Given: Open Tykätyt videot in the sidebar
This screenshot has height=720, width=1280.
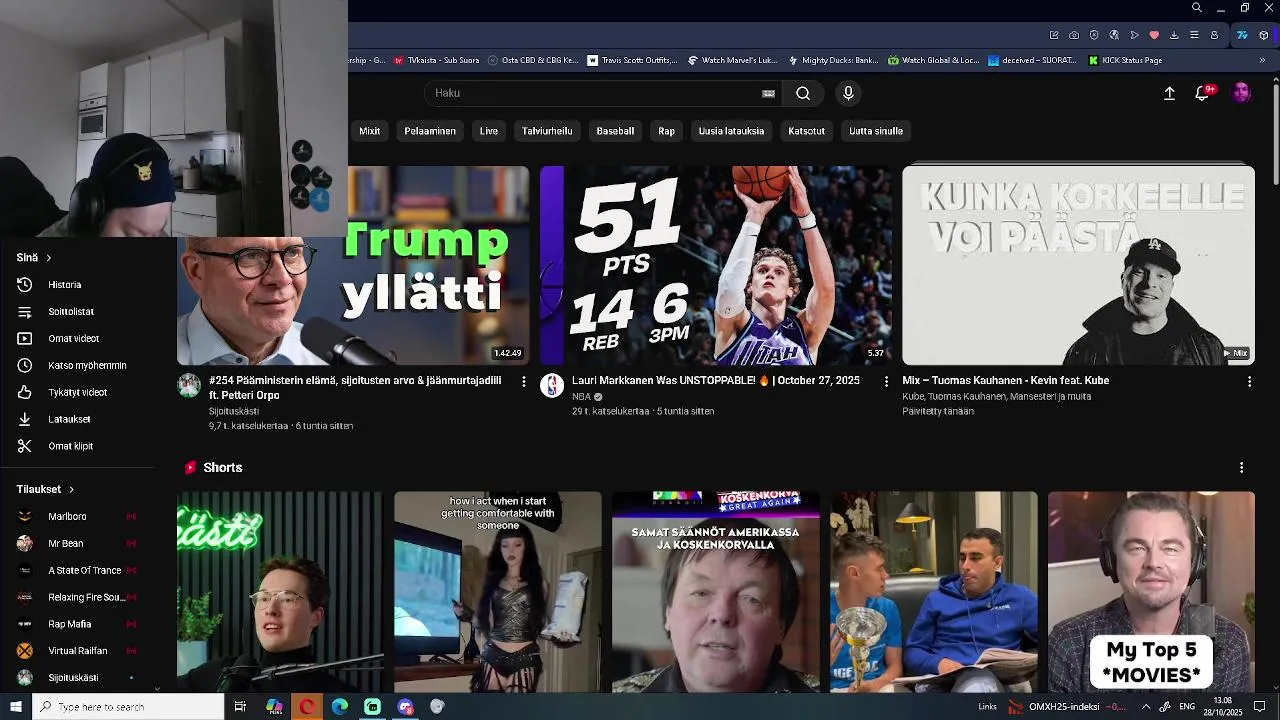Looking at the screenshot, I should point(75,393).
